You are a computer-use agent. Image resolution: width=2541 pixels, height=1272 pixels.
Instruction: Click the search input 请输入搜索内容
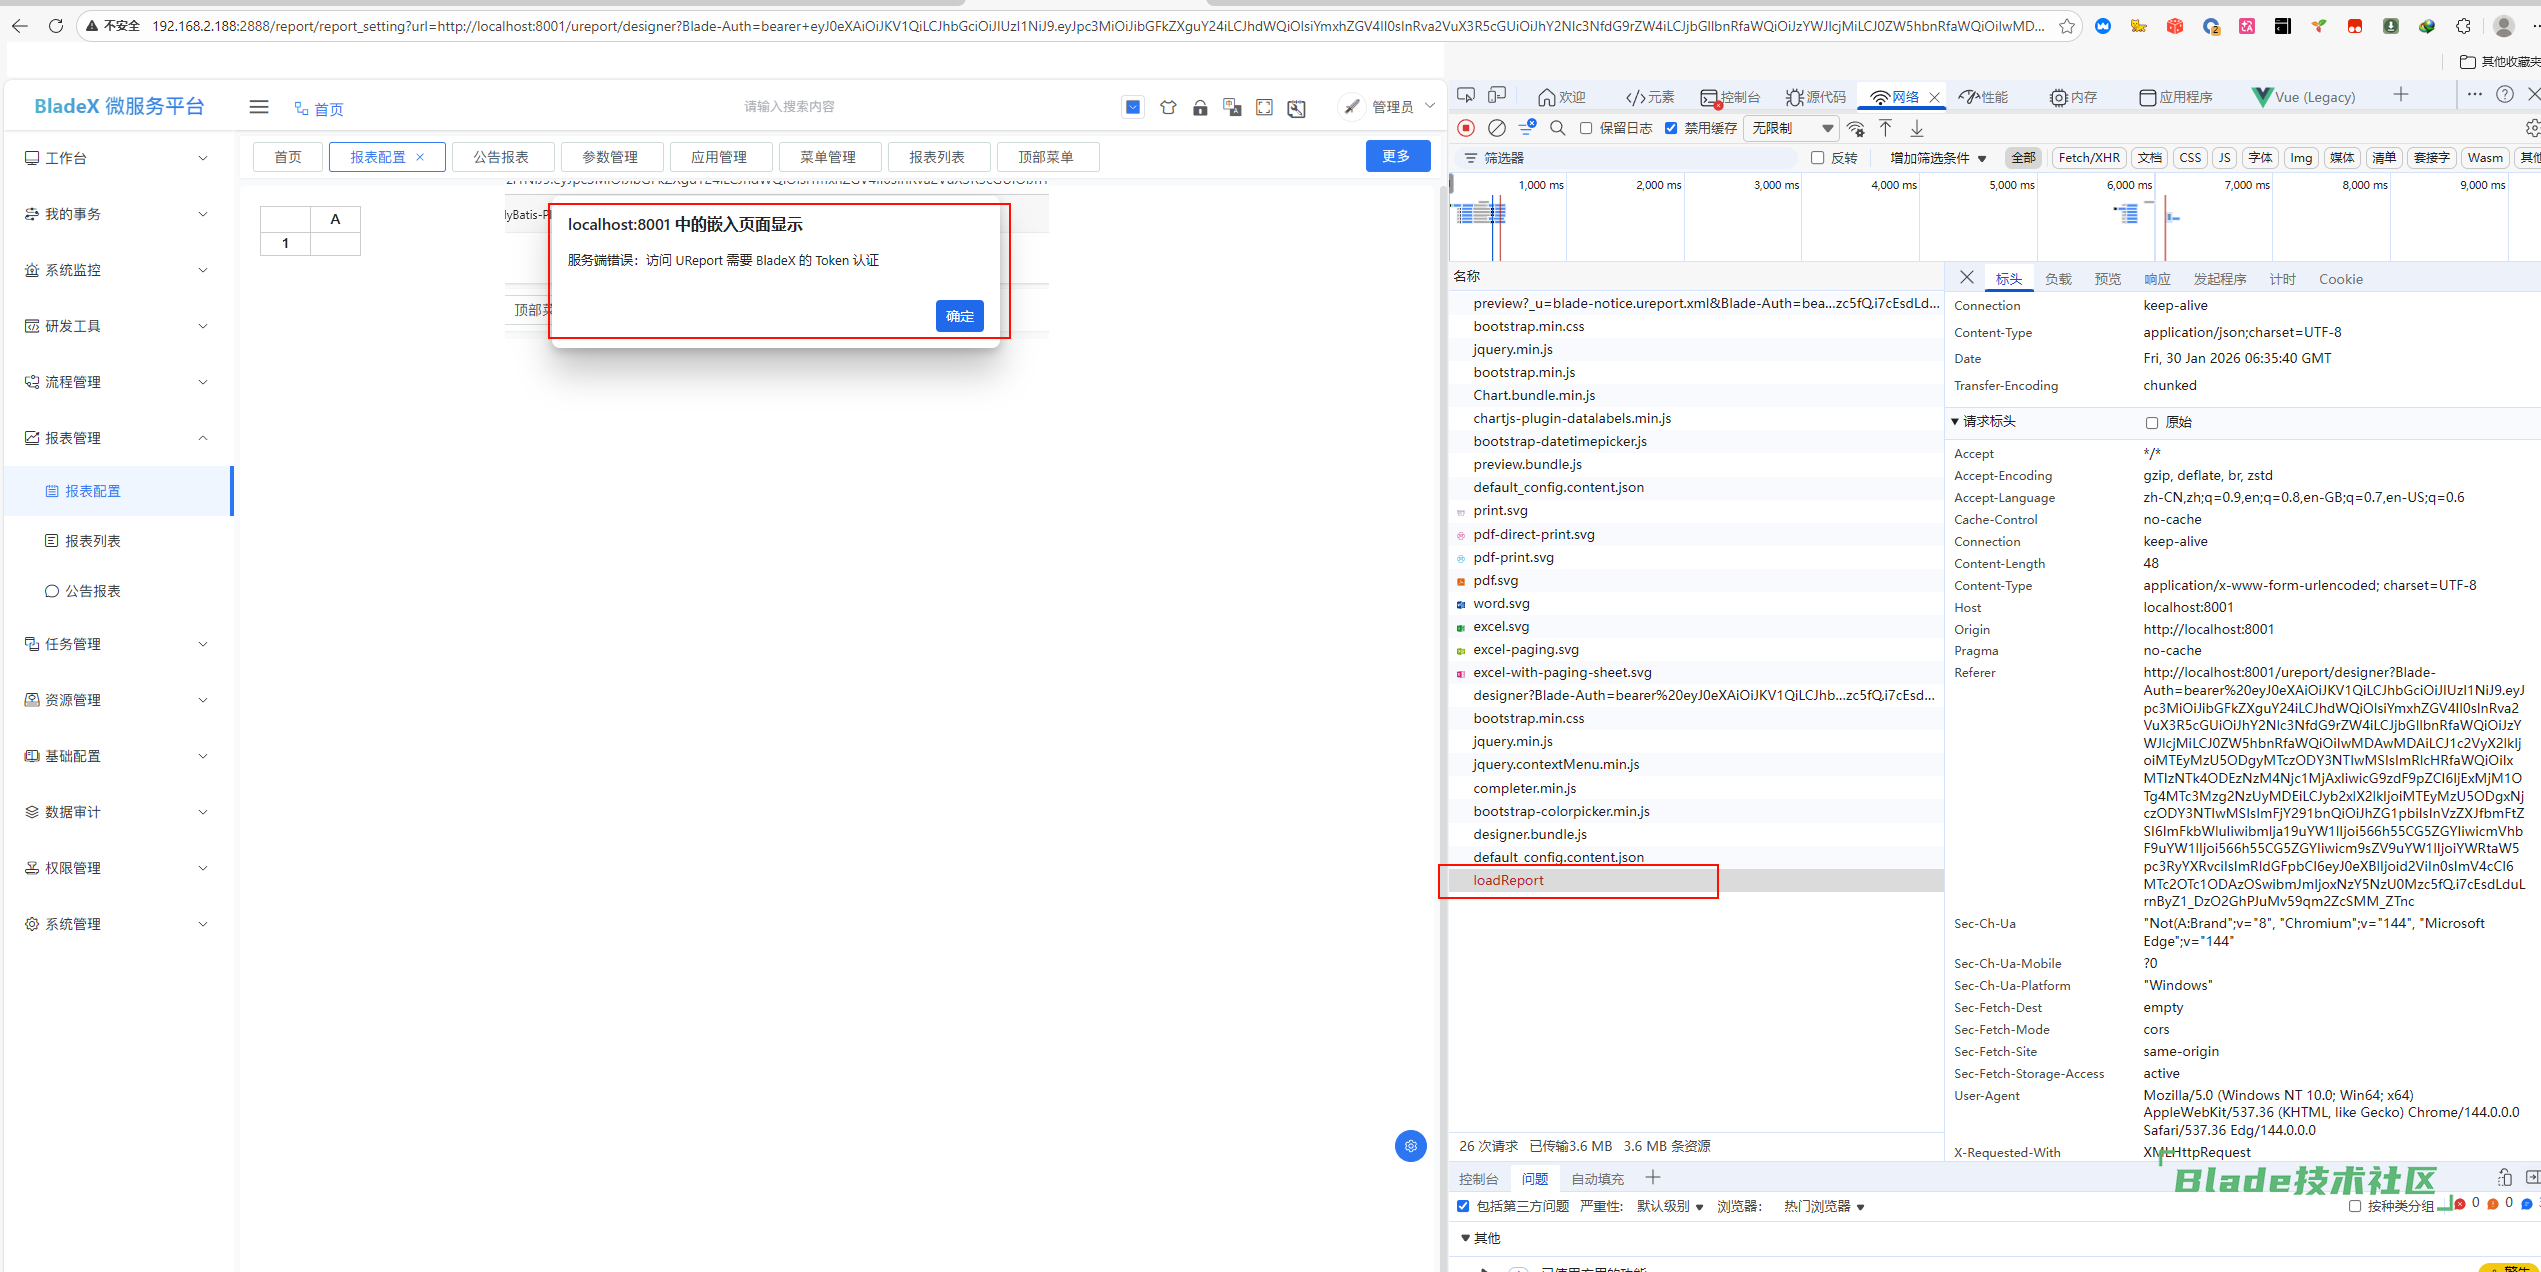pyautogui.click(x=789, y=107)
